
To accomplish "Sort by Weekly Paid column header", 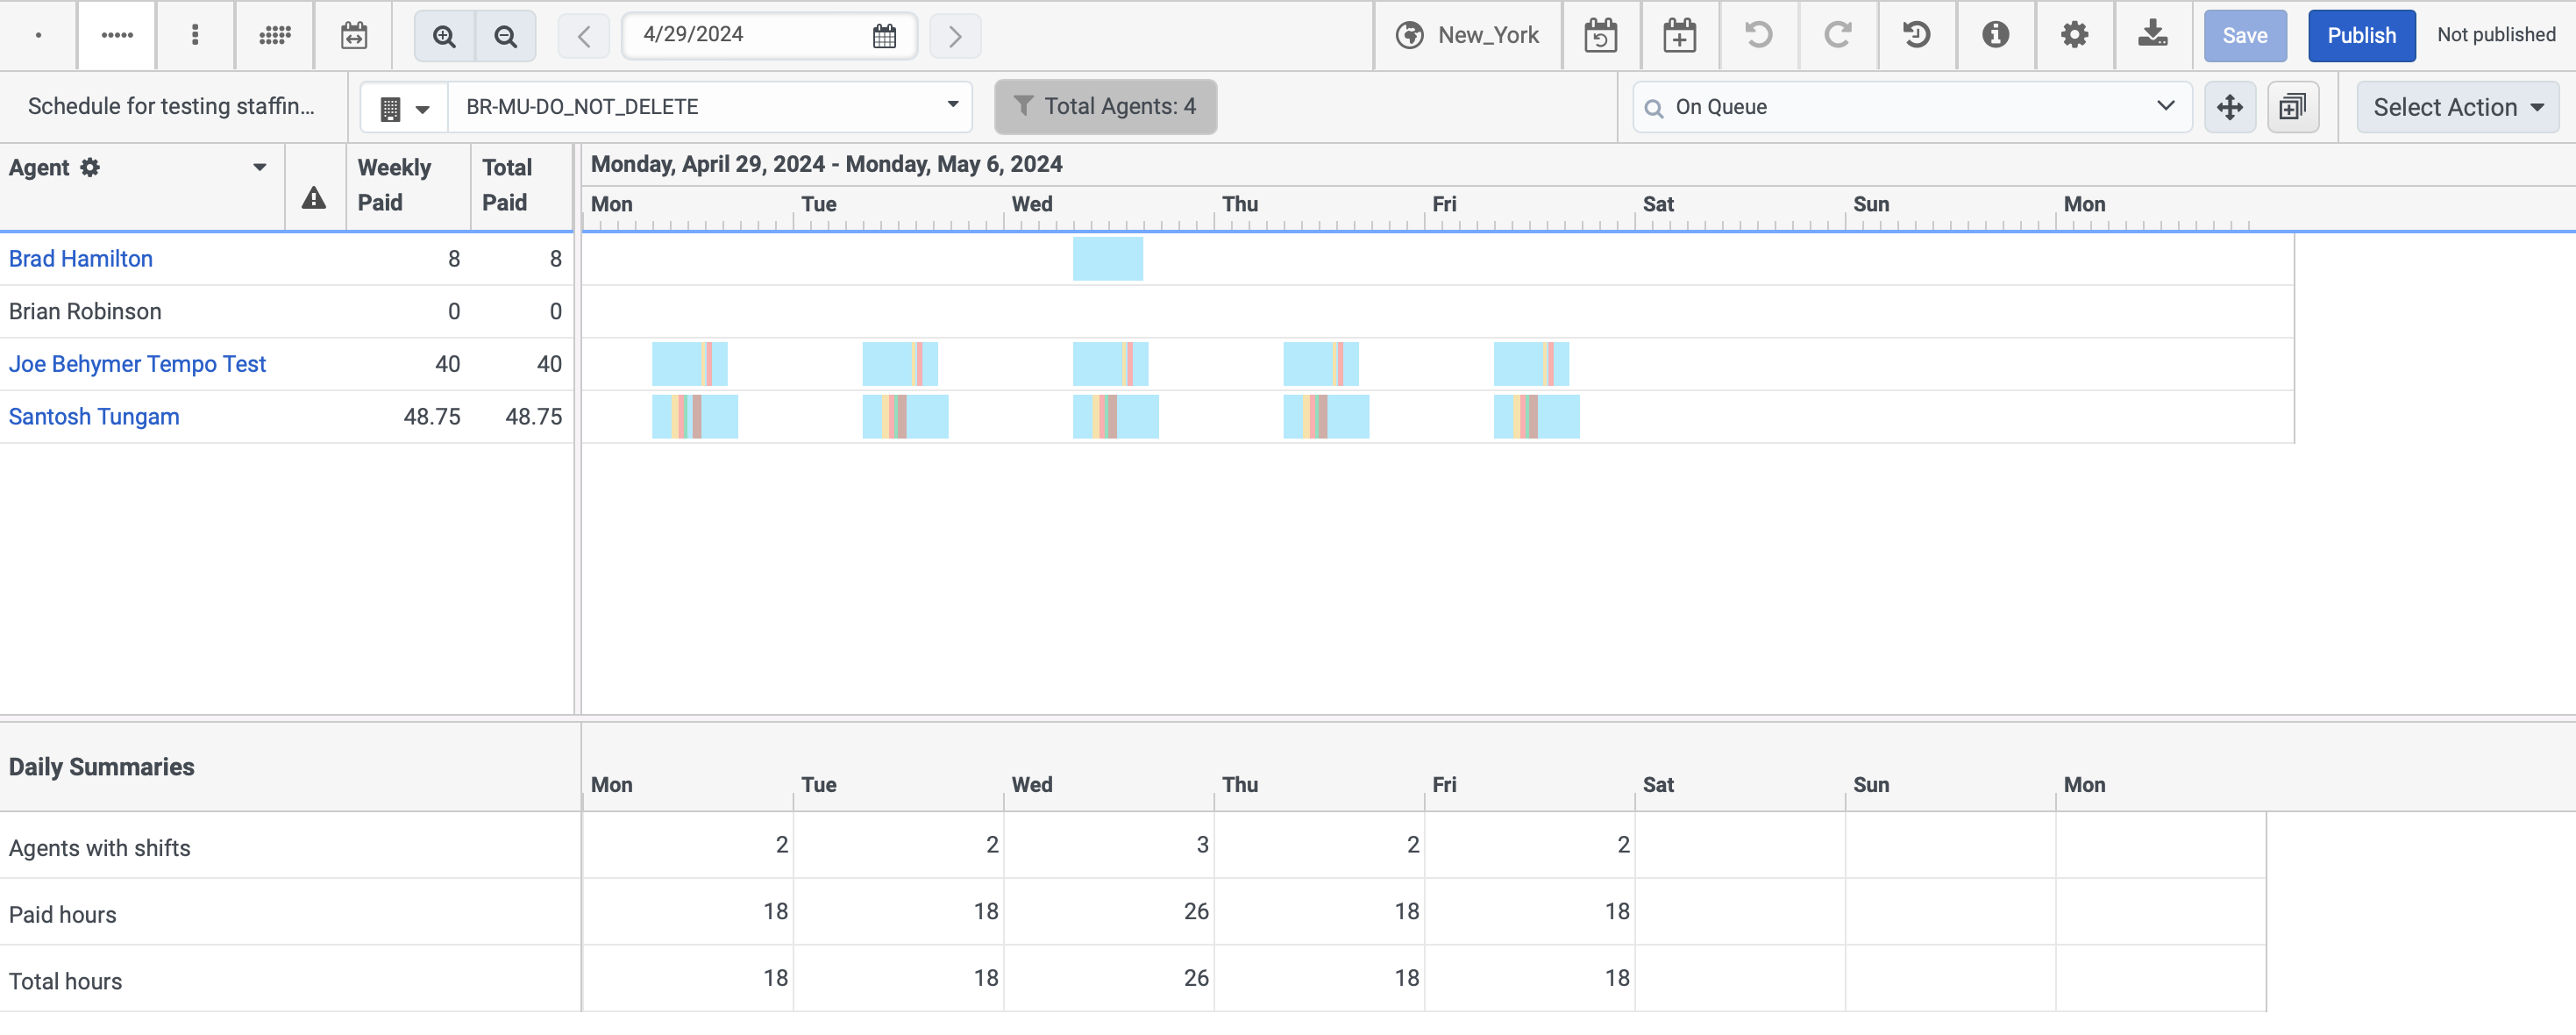I will 395,185.
